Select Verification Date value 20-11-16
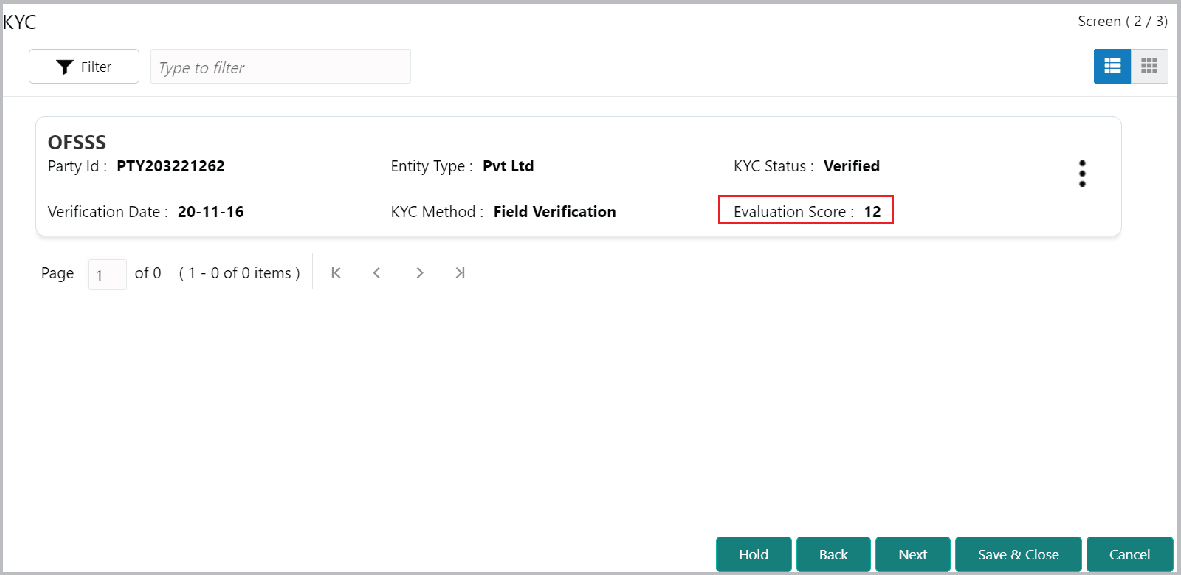Viewport: 1181px width, 575px height. coord(211,212)
